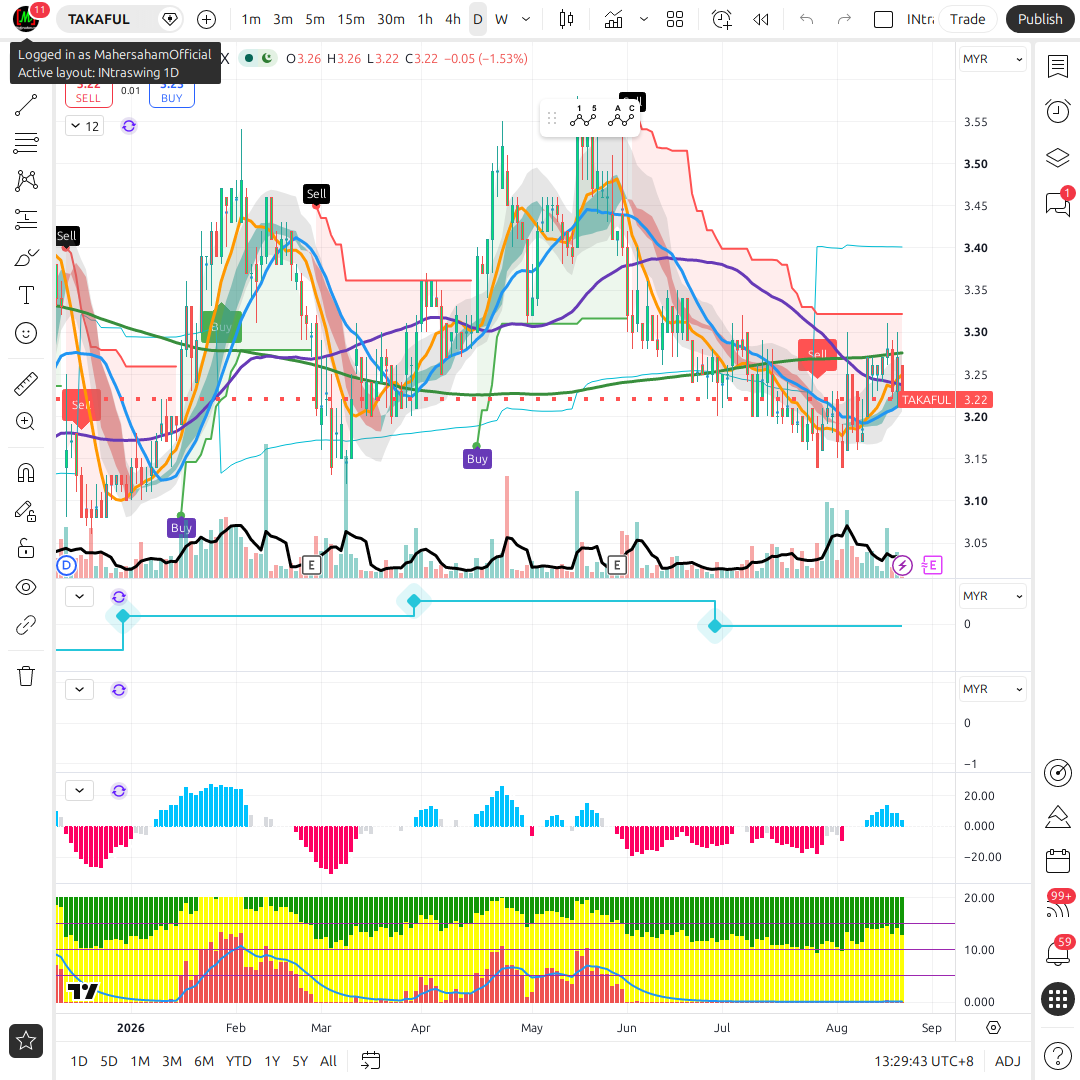This screenshot has width=1080, height=1080.
Task: Set the chart range to 3M
Action: click(172, 1061)
